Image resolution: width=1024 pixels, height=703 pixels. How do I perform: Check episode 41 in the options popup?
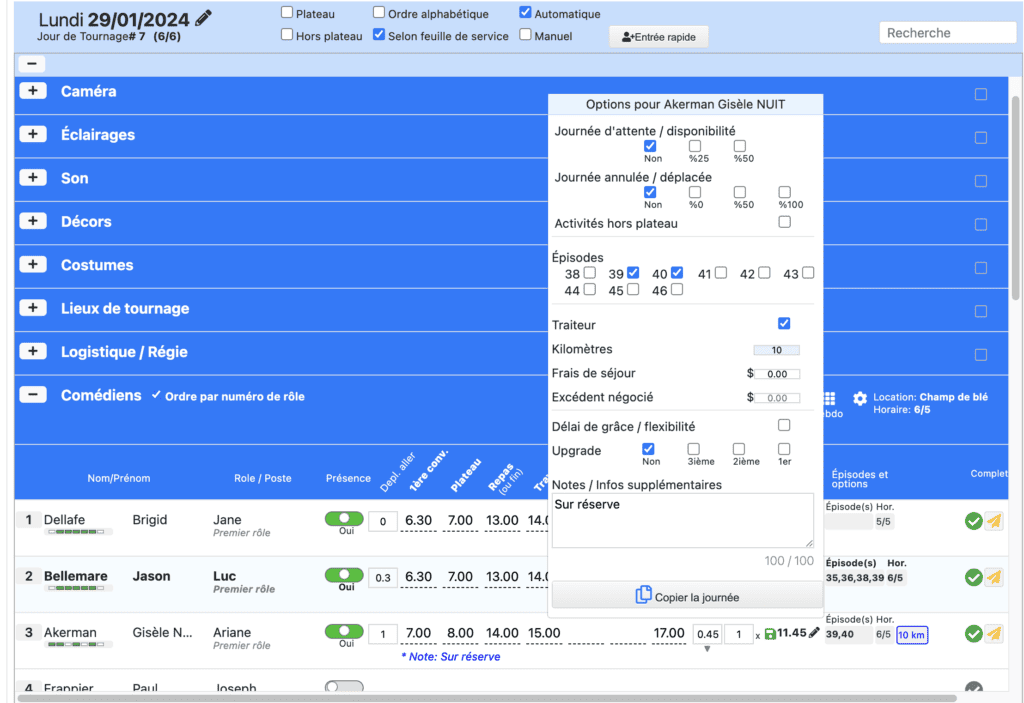point(721,272)
